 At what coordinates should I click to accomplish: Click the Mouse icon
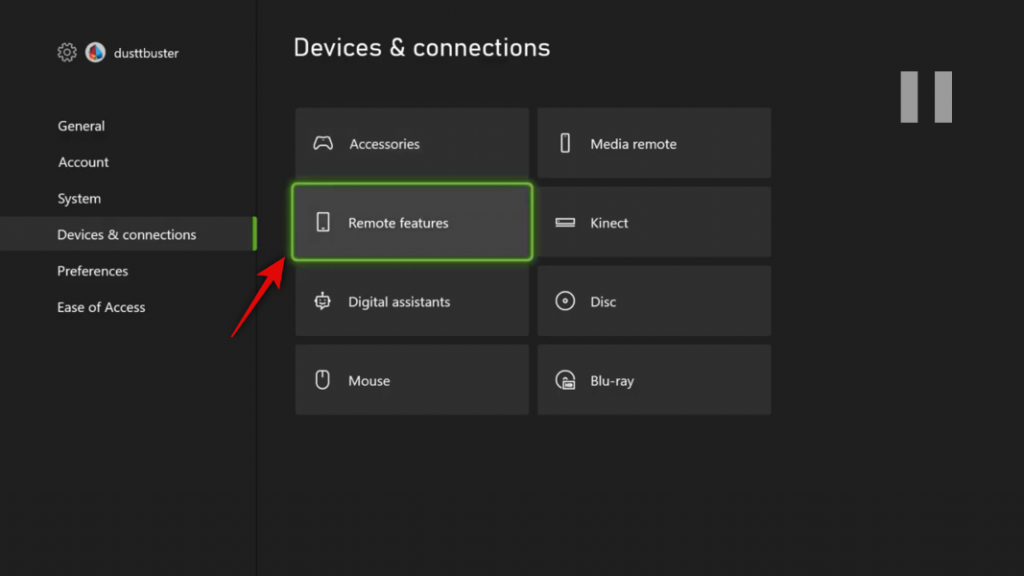point(321,380)
